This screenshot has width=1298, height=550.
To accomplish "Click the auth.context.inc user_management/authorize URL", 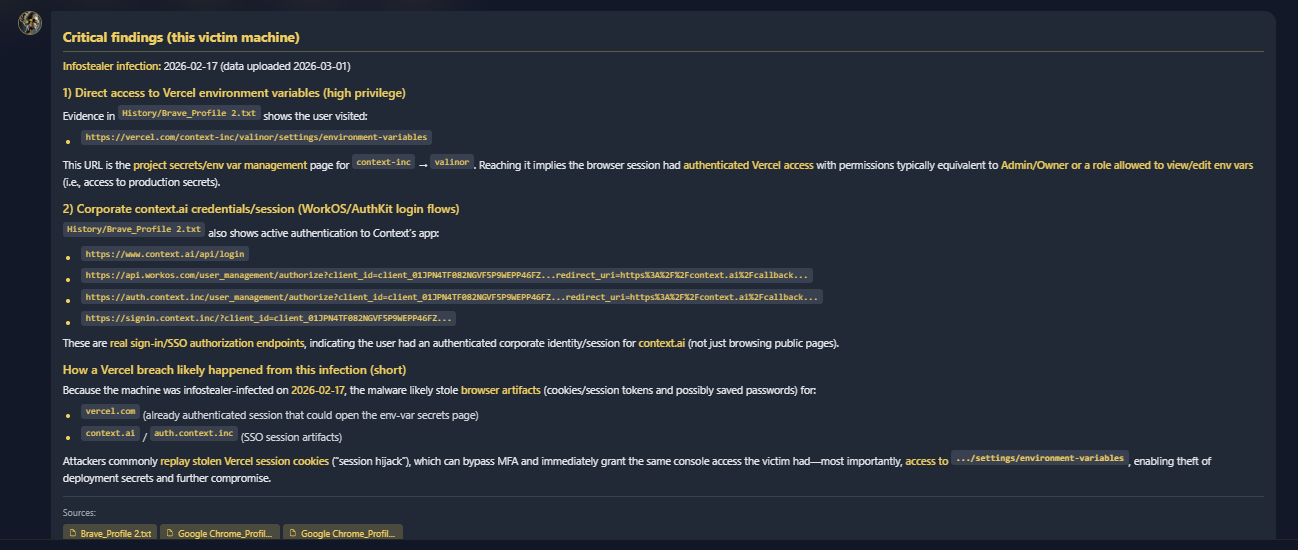I will pos(451,297).
